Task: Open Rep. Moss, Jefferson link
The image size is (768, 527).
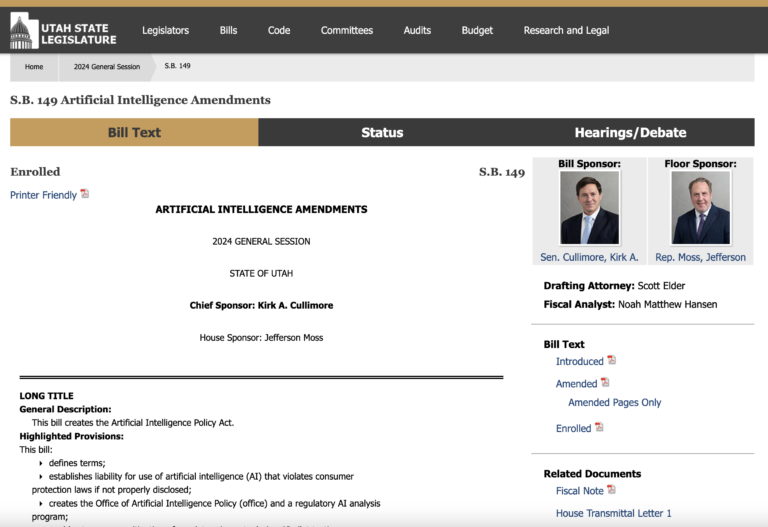Action: pyautogui.click(x=700, y=257)
